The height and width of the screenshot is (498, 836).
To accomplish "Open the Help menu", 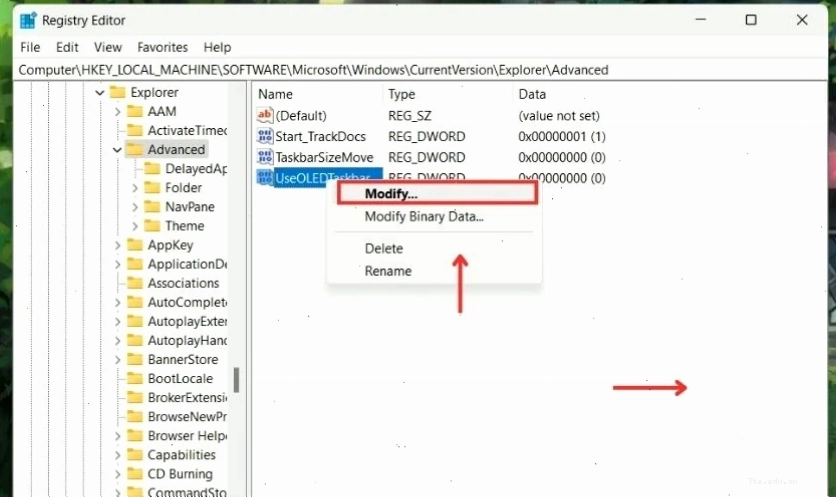I will click(x=217, y=47).
